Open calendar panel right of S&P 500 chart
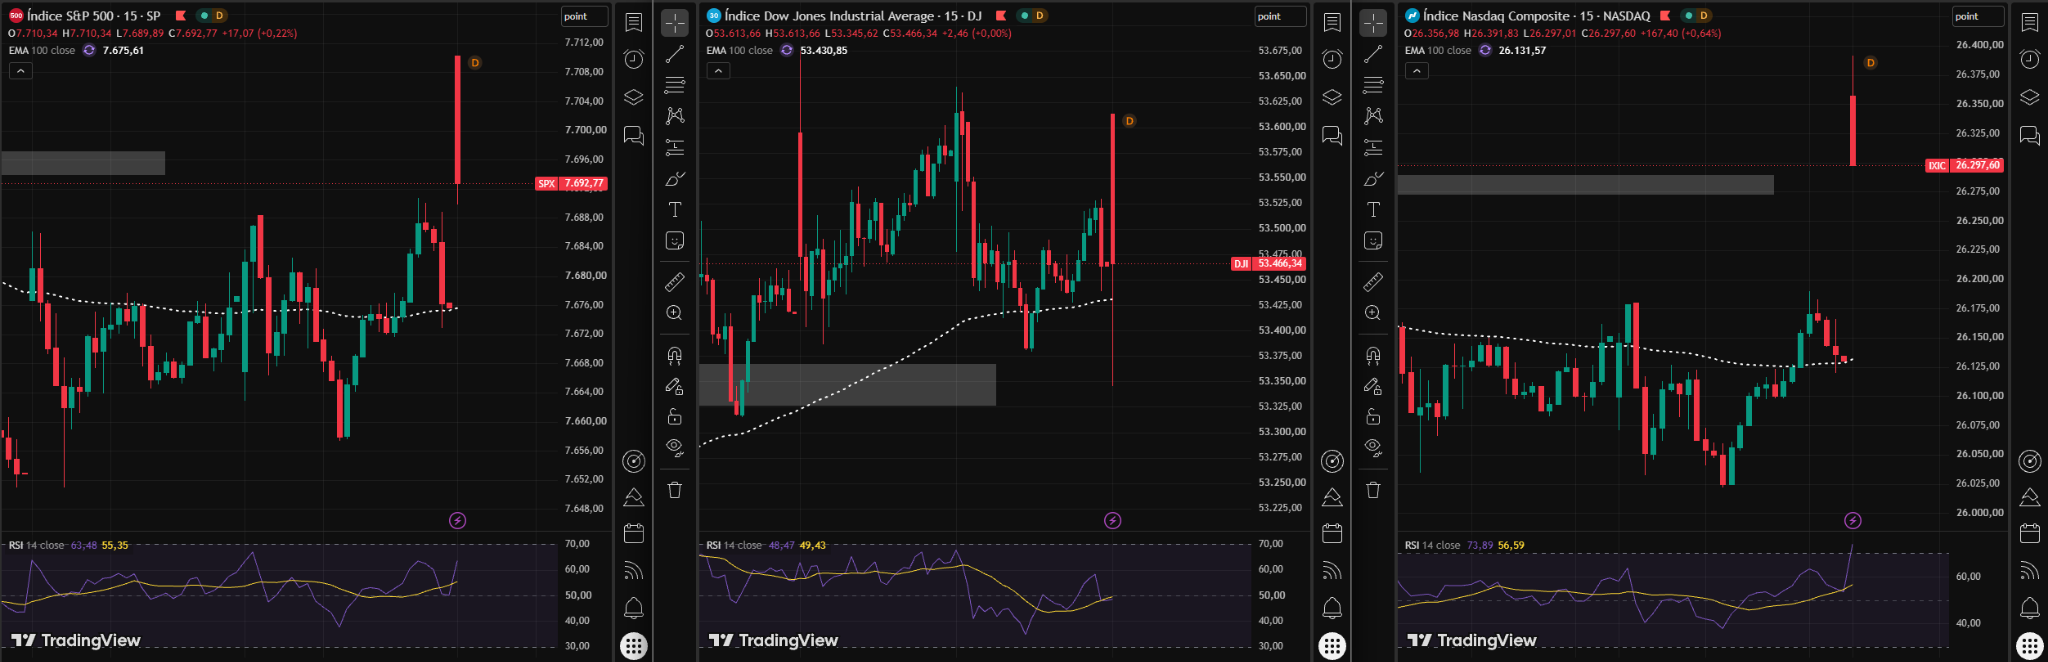 click(634, 533)
